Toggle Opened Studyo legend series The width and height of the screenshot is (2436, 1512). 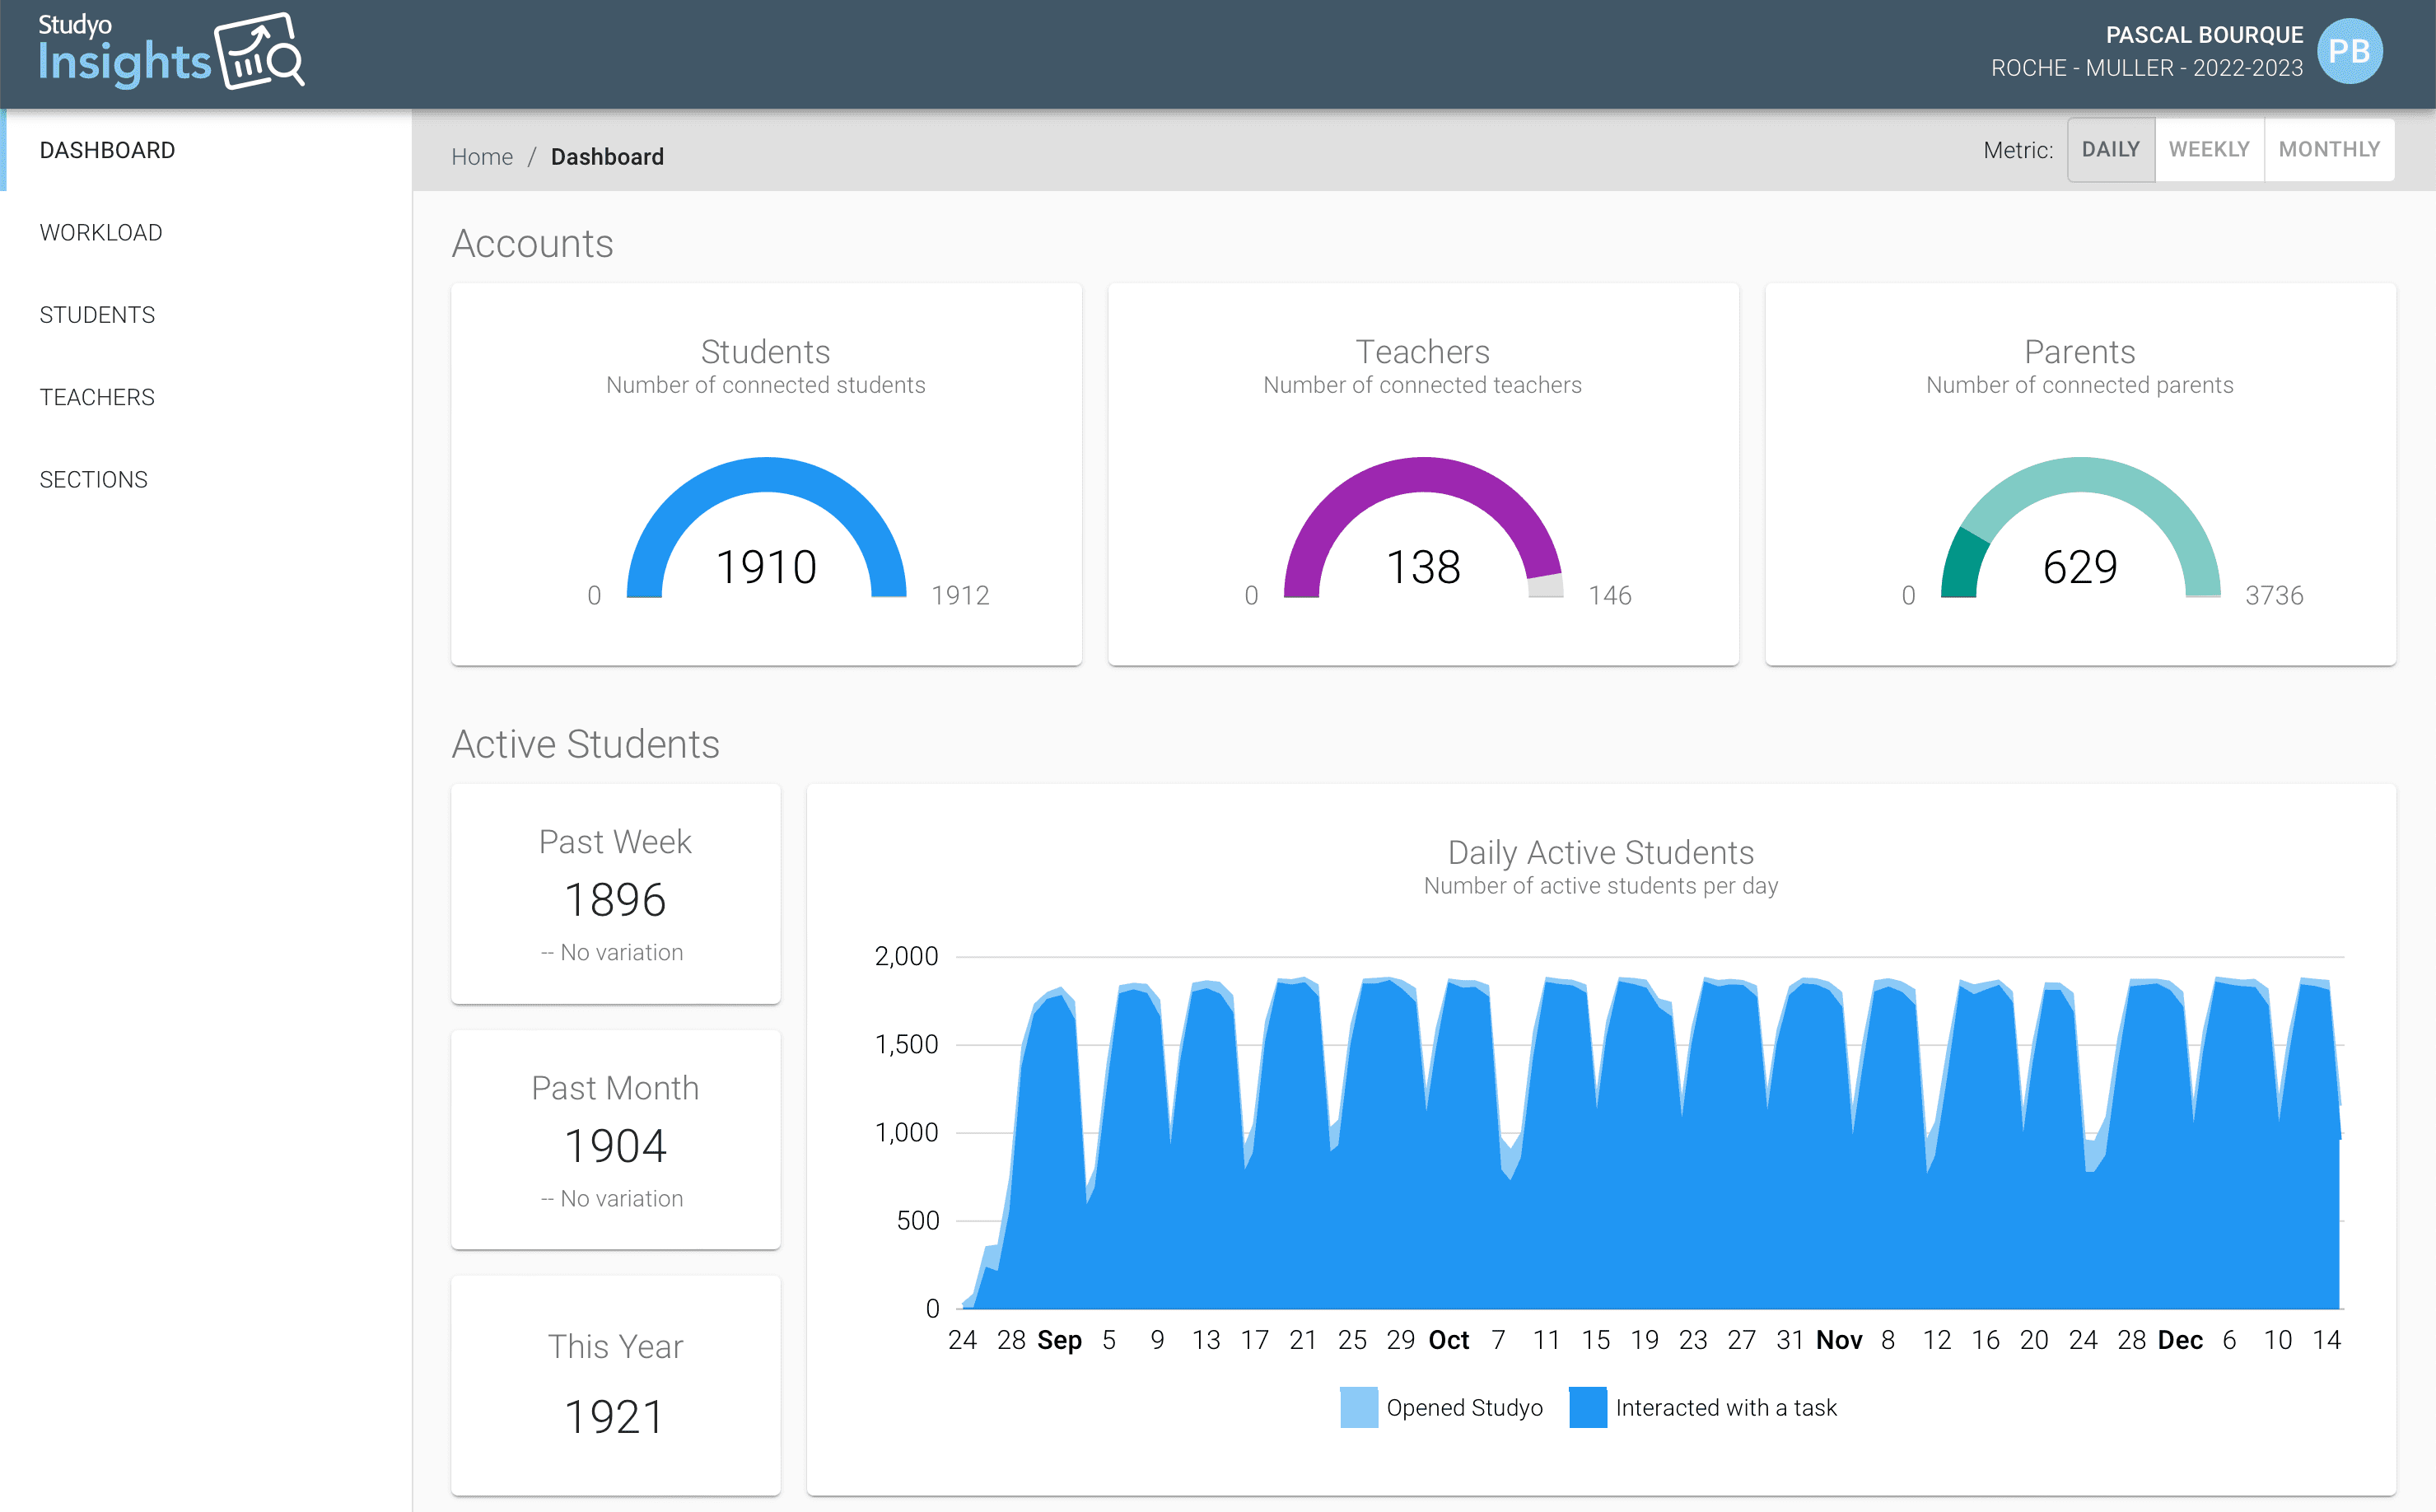tap(1440, 1407)
